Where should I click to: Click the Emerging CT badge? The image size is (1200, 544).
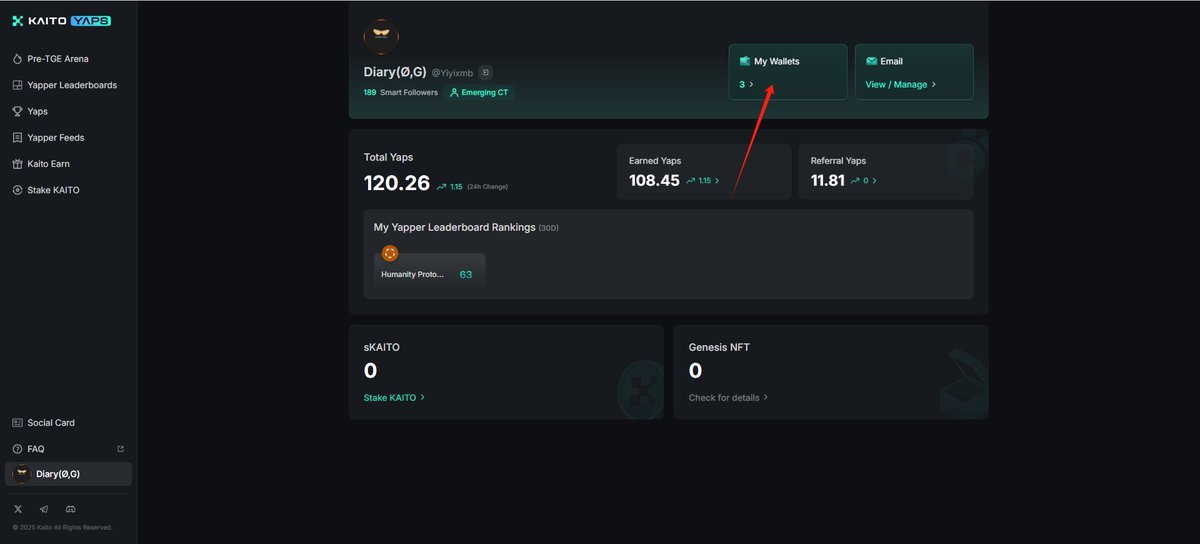pos(478,92)
